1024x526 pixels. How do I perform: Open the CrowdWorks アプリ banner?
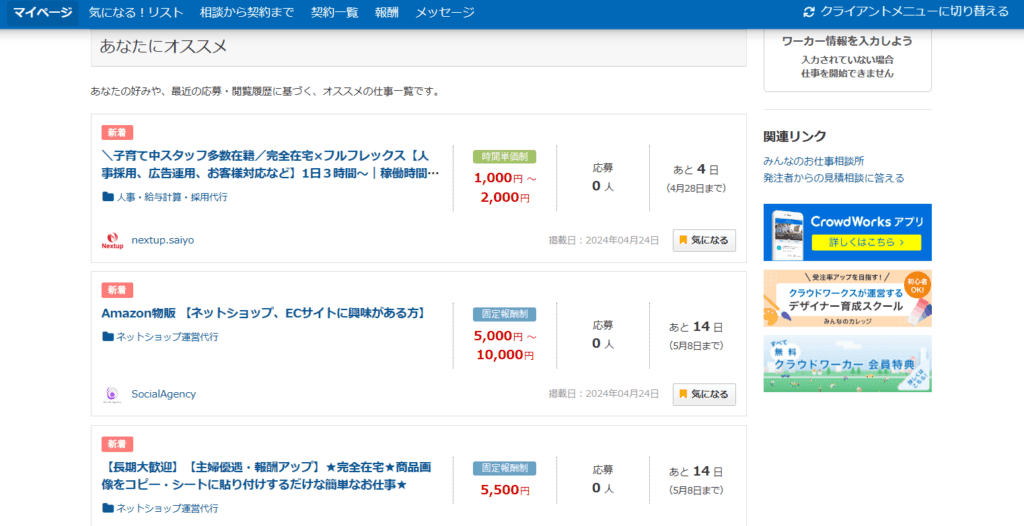click(x=847, y=232)
